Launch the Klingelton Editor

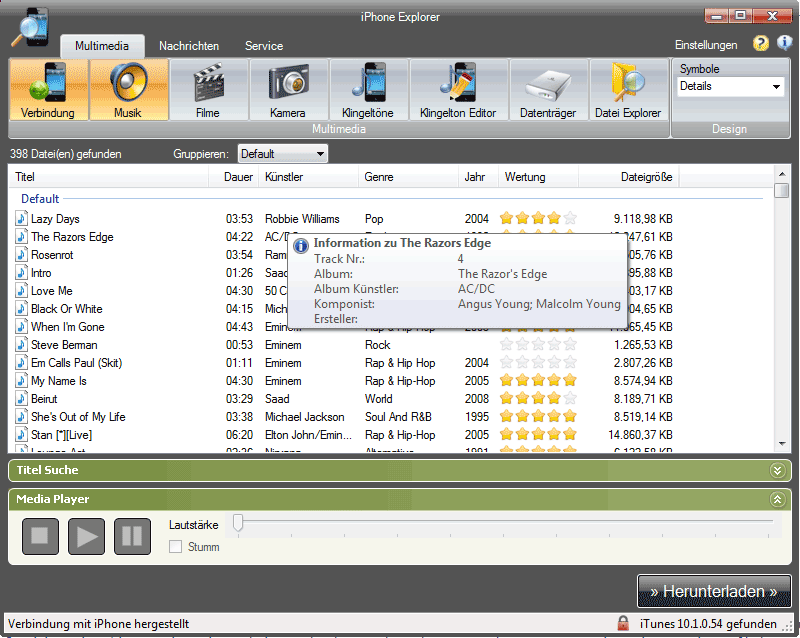[x=458, y=90]
